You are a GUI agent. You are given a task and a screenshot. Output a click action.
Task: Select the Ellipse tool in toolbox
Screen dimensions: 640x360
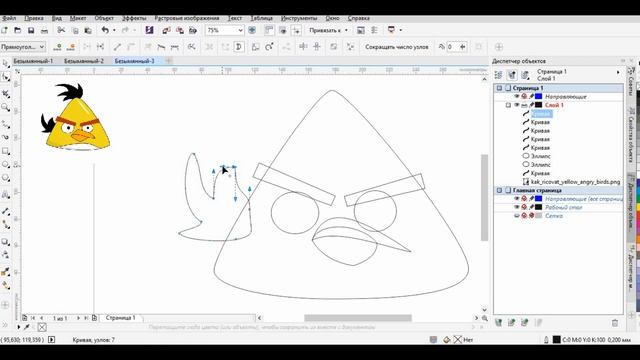(x=5, y=164)
